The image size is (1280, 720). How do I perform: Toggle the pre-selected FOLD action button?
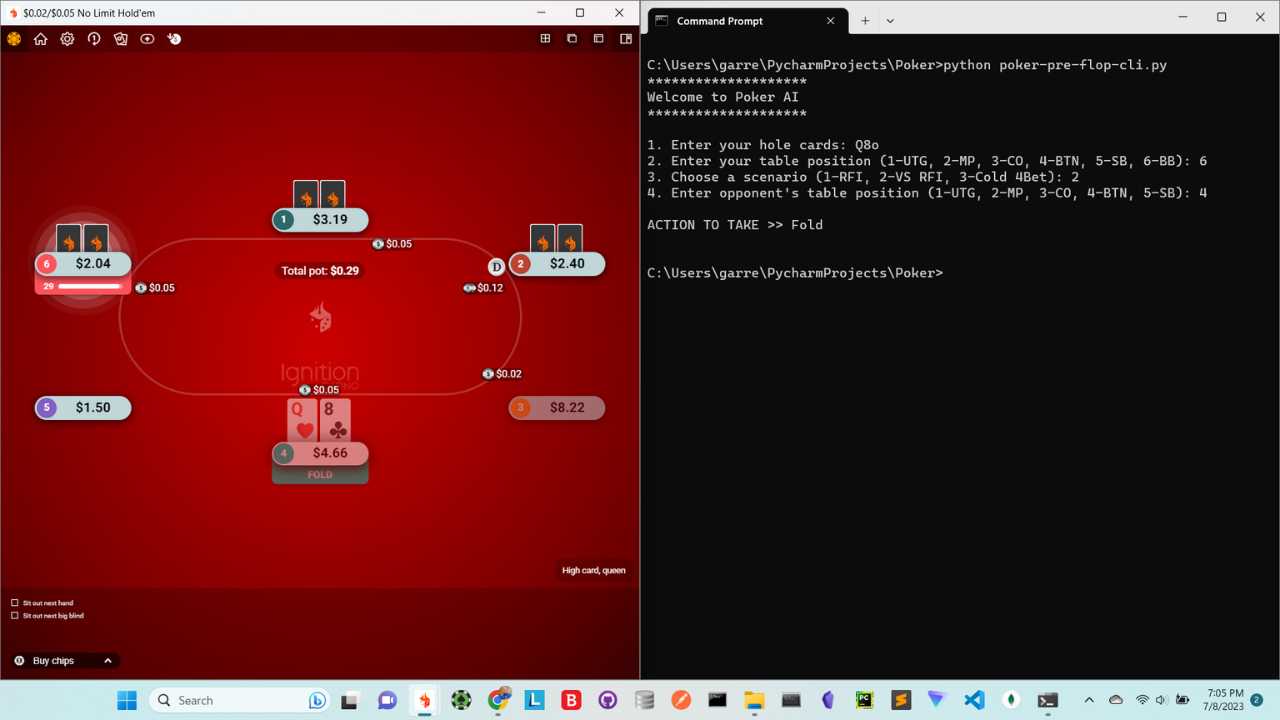coord(320,475)
